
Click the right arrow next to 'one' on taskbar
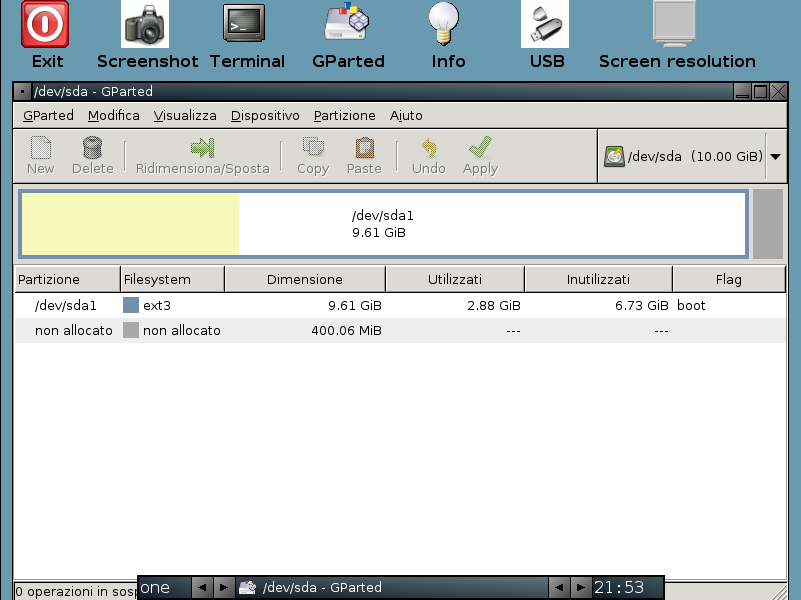click(x=224, y=588)
